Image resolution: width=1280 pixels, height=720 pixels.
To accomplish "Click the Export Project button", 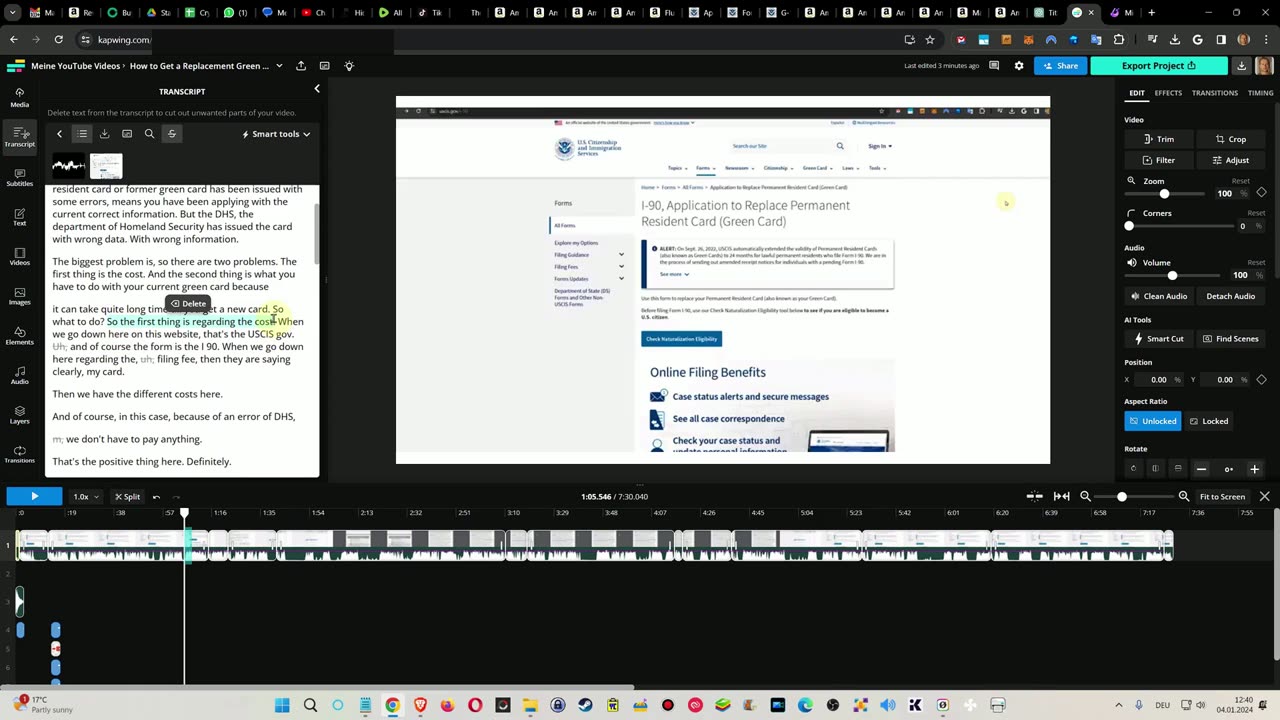I will [x=1159, y=66].
